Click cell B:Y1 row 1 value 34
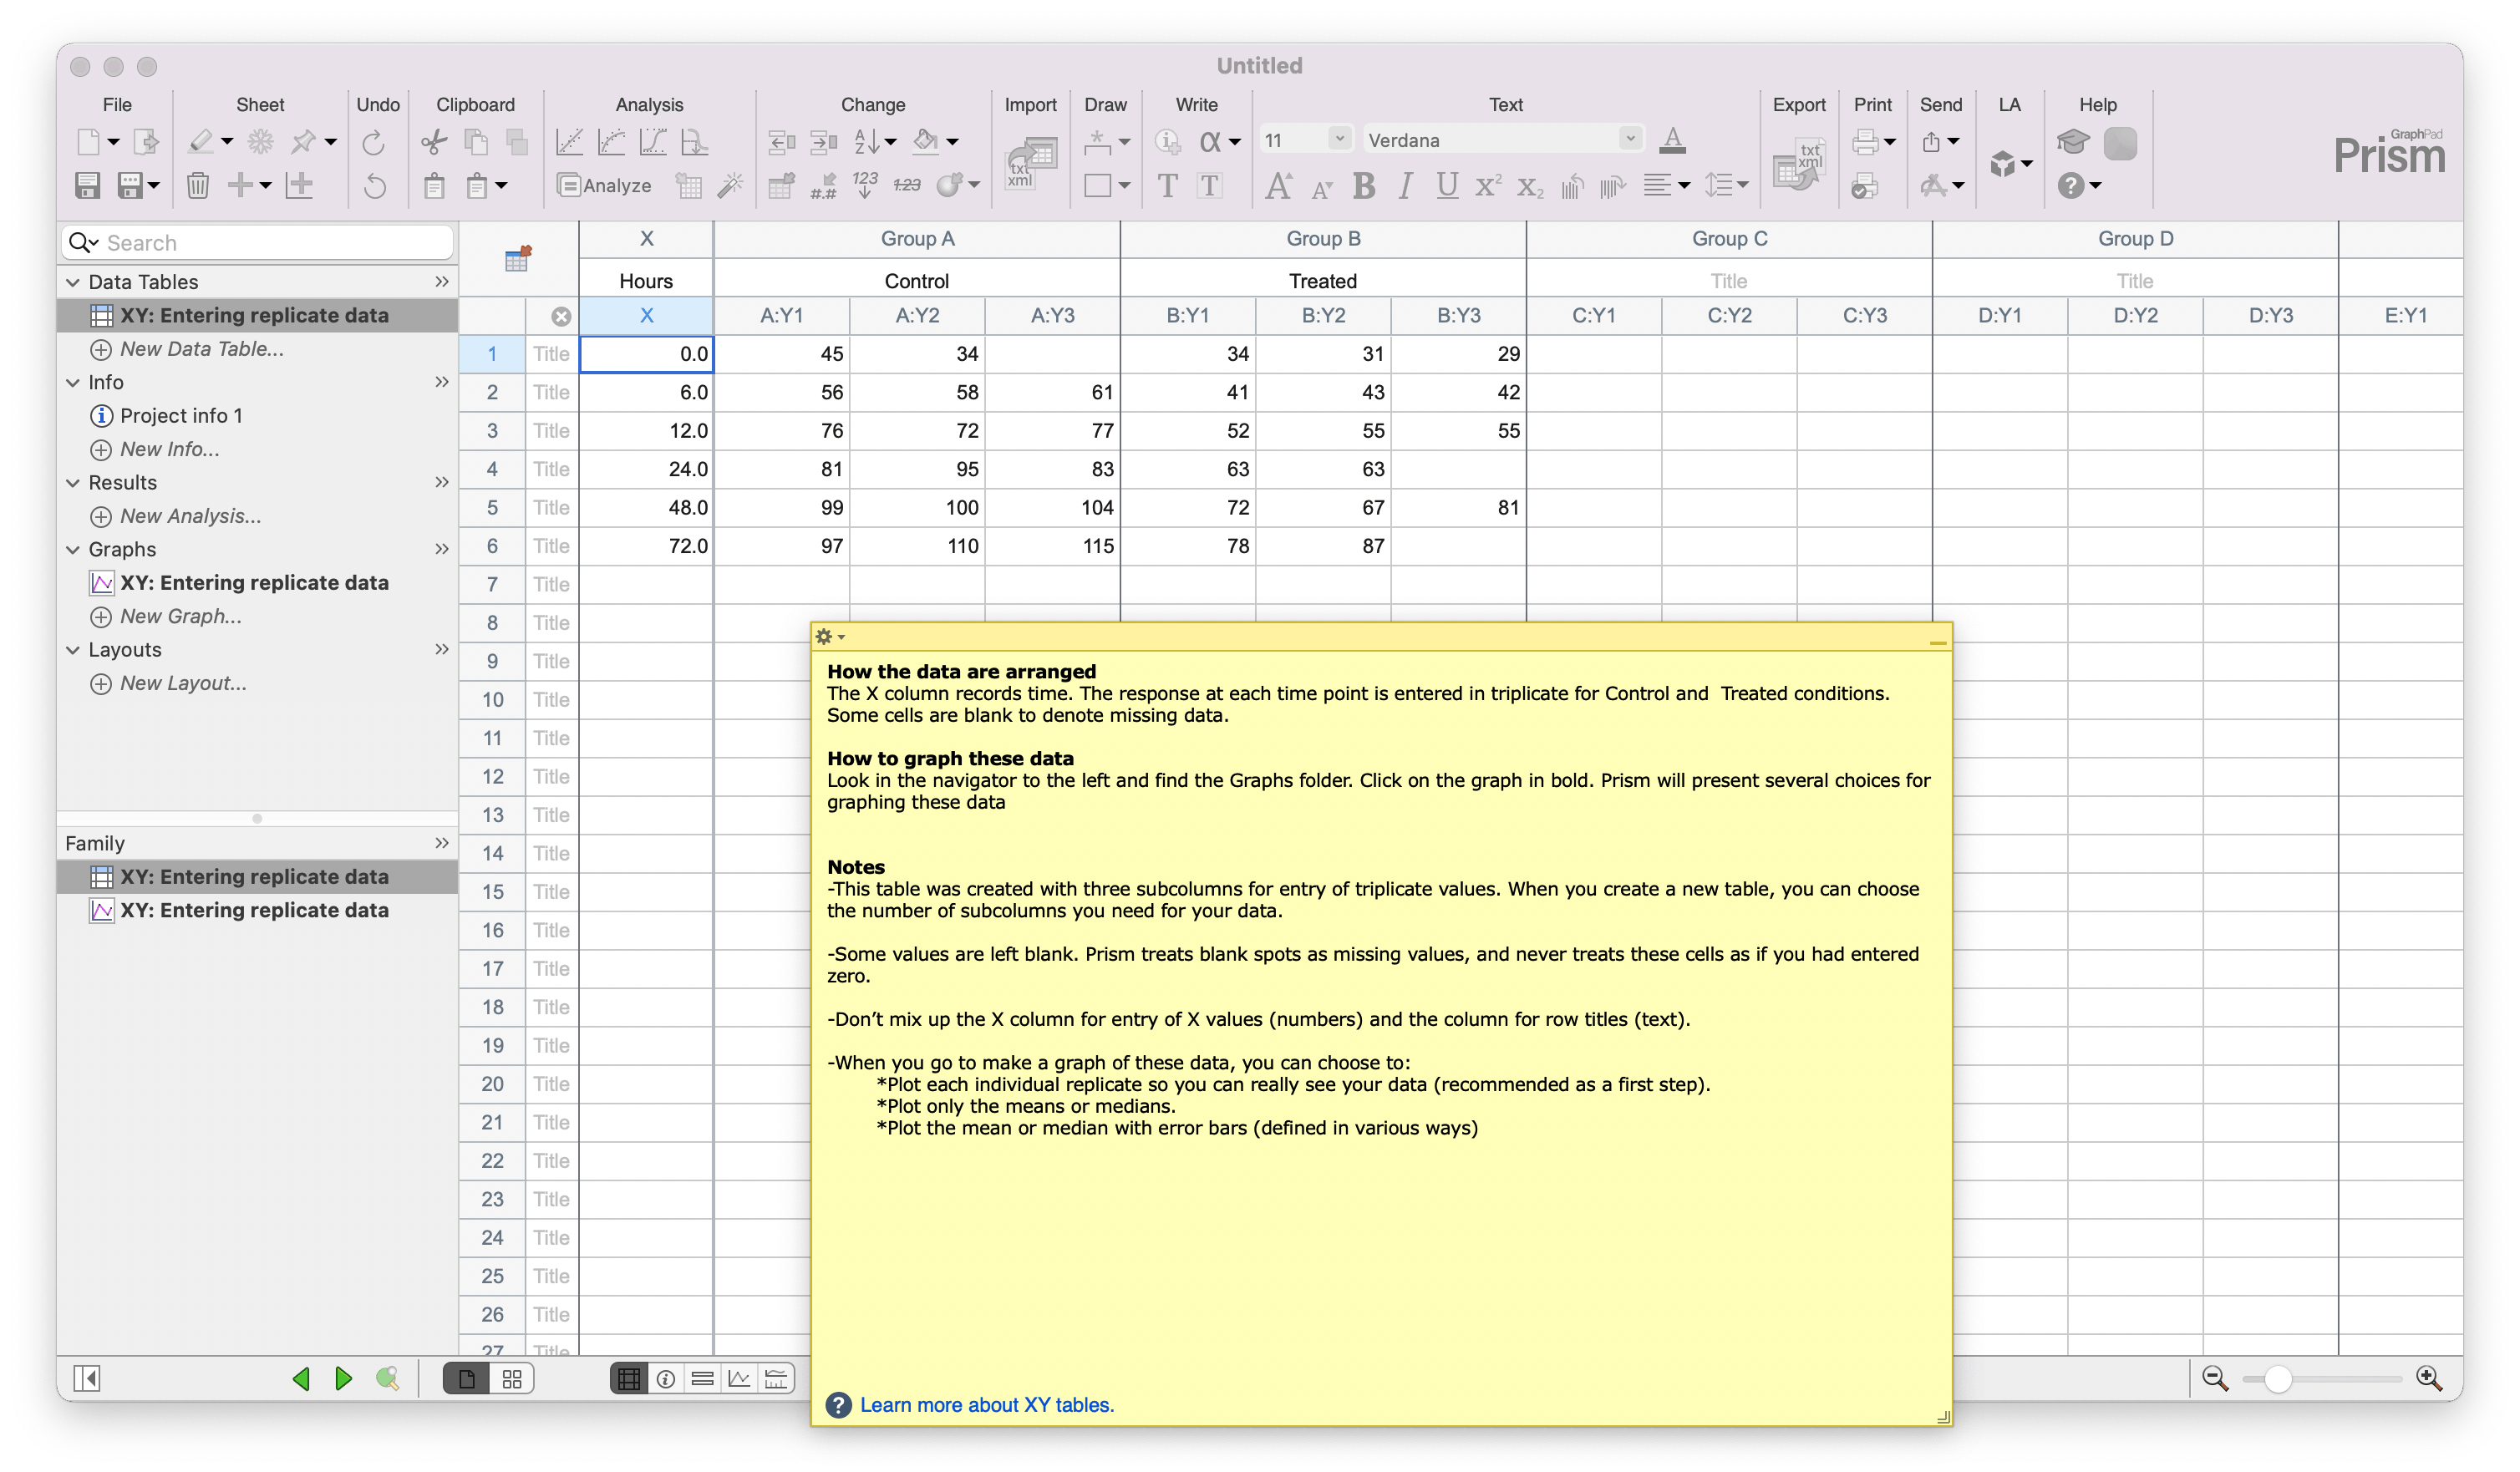 (1190, 353)
